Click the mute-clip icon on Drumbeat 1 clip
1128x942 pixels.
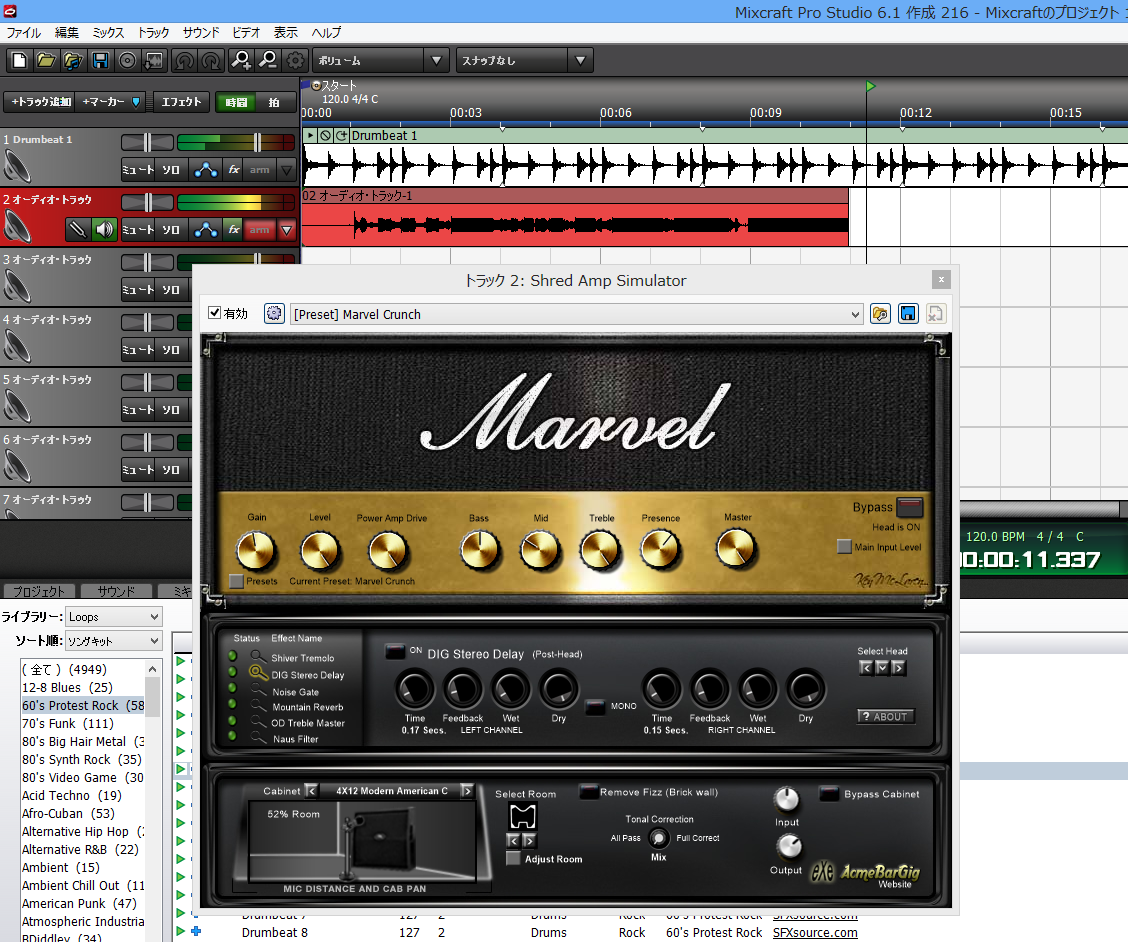pyautogui.click(x=325, y=135)
